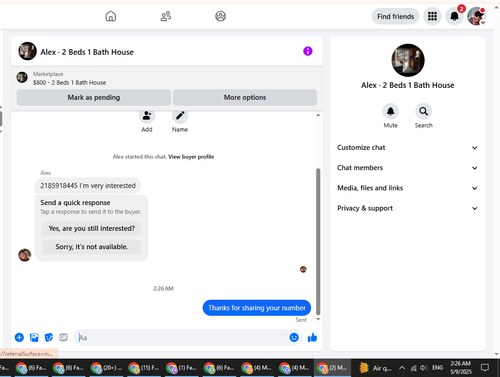Click Alex's avatar beside quick response
Viewport: 500px width, 377px height.
pyautogui.click(x=25, y=255)
